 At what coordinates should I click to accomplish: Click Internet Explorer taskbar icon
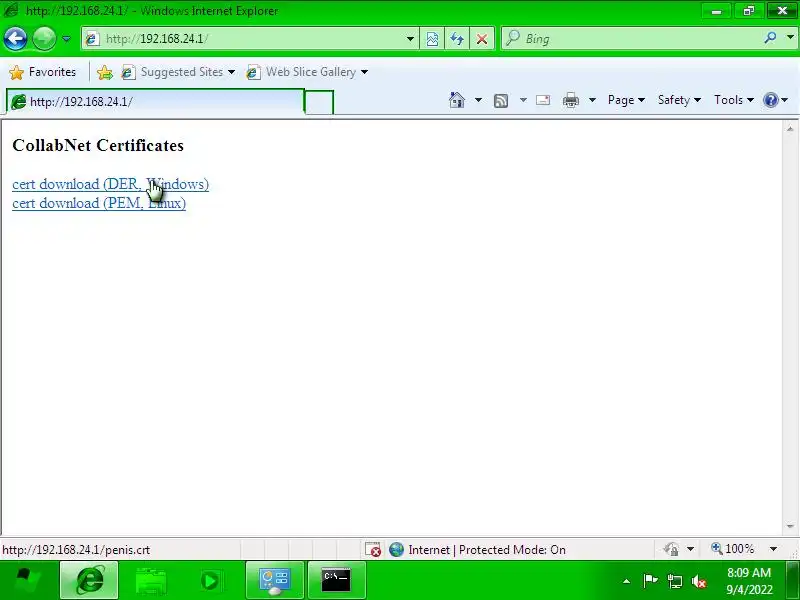point(89,580)
